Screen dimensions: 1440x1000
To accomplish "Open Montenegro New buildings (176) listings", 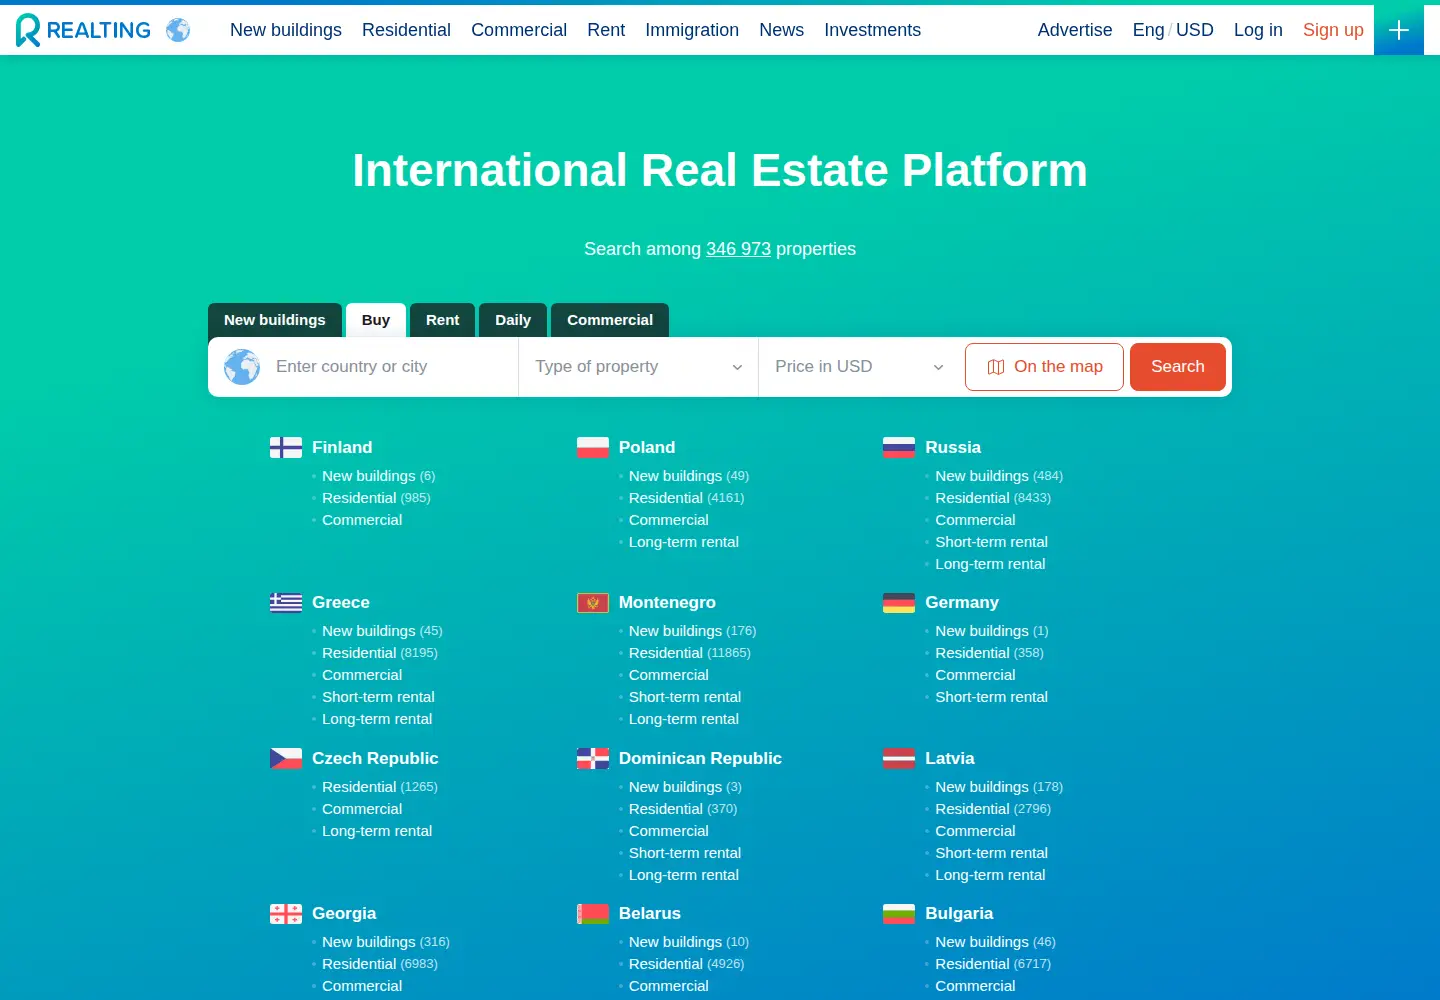I will [x=692, y=631].
